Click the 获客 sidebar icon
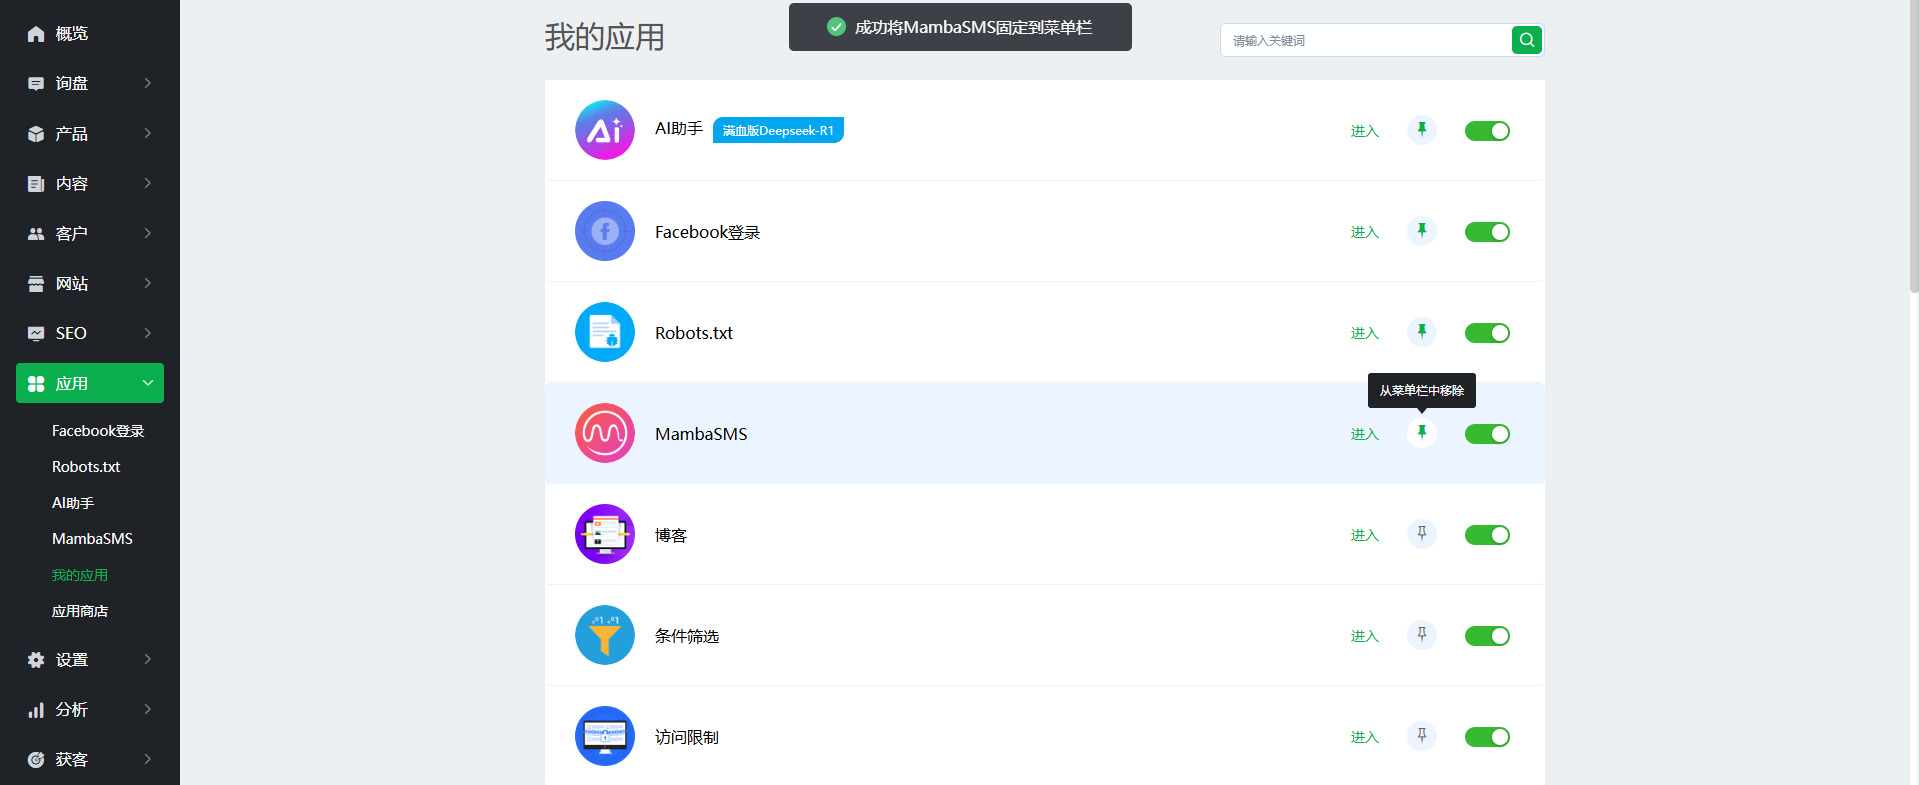The width and height of the screenshot is (1919, 785). pos(36,760)
